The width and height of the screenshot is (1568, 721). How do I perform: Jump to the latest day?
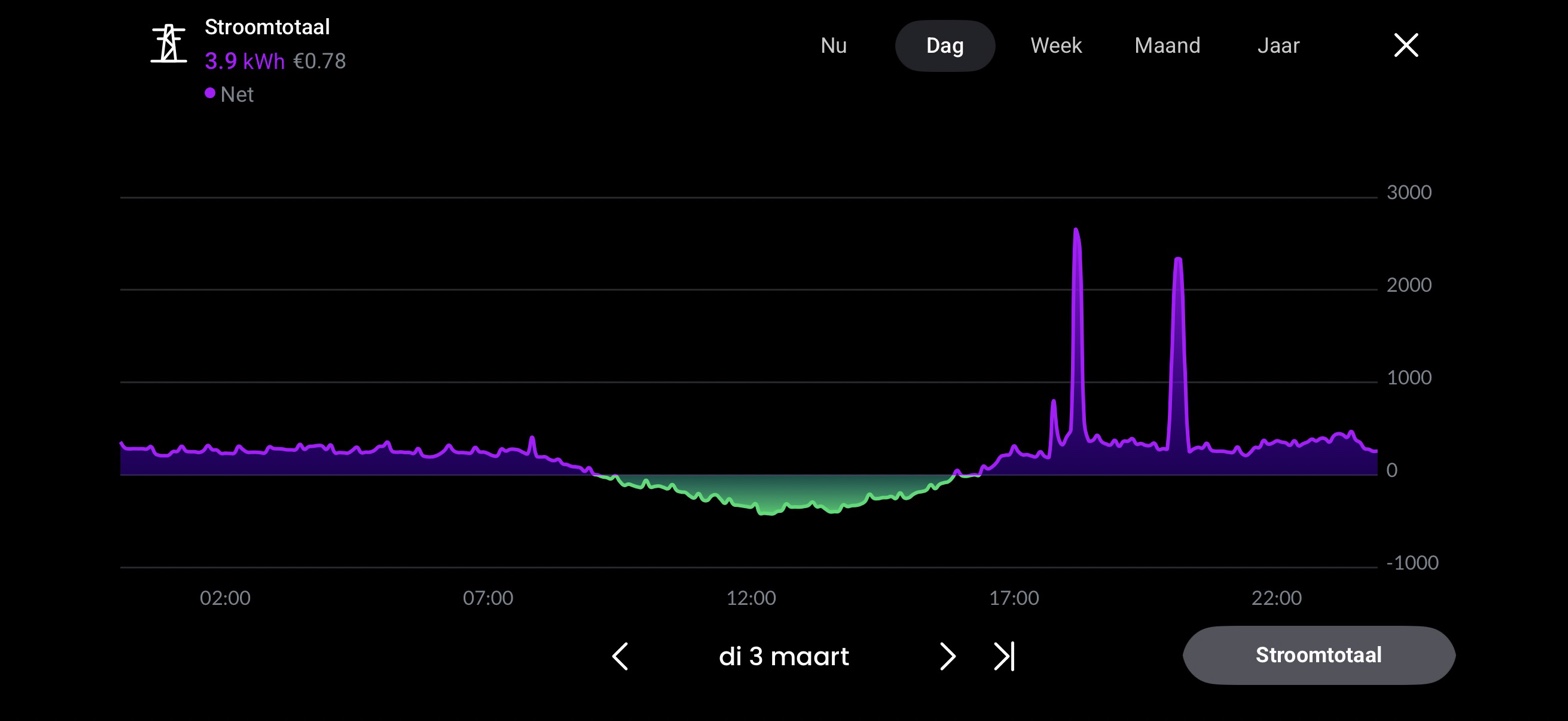[x=1003, y=657]
